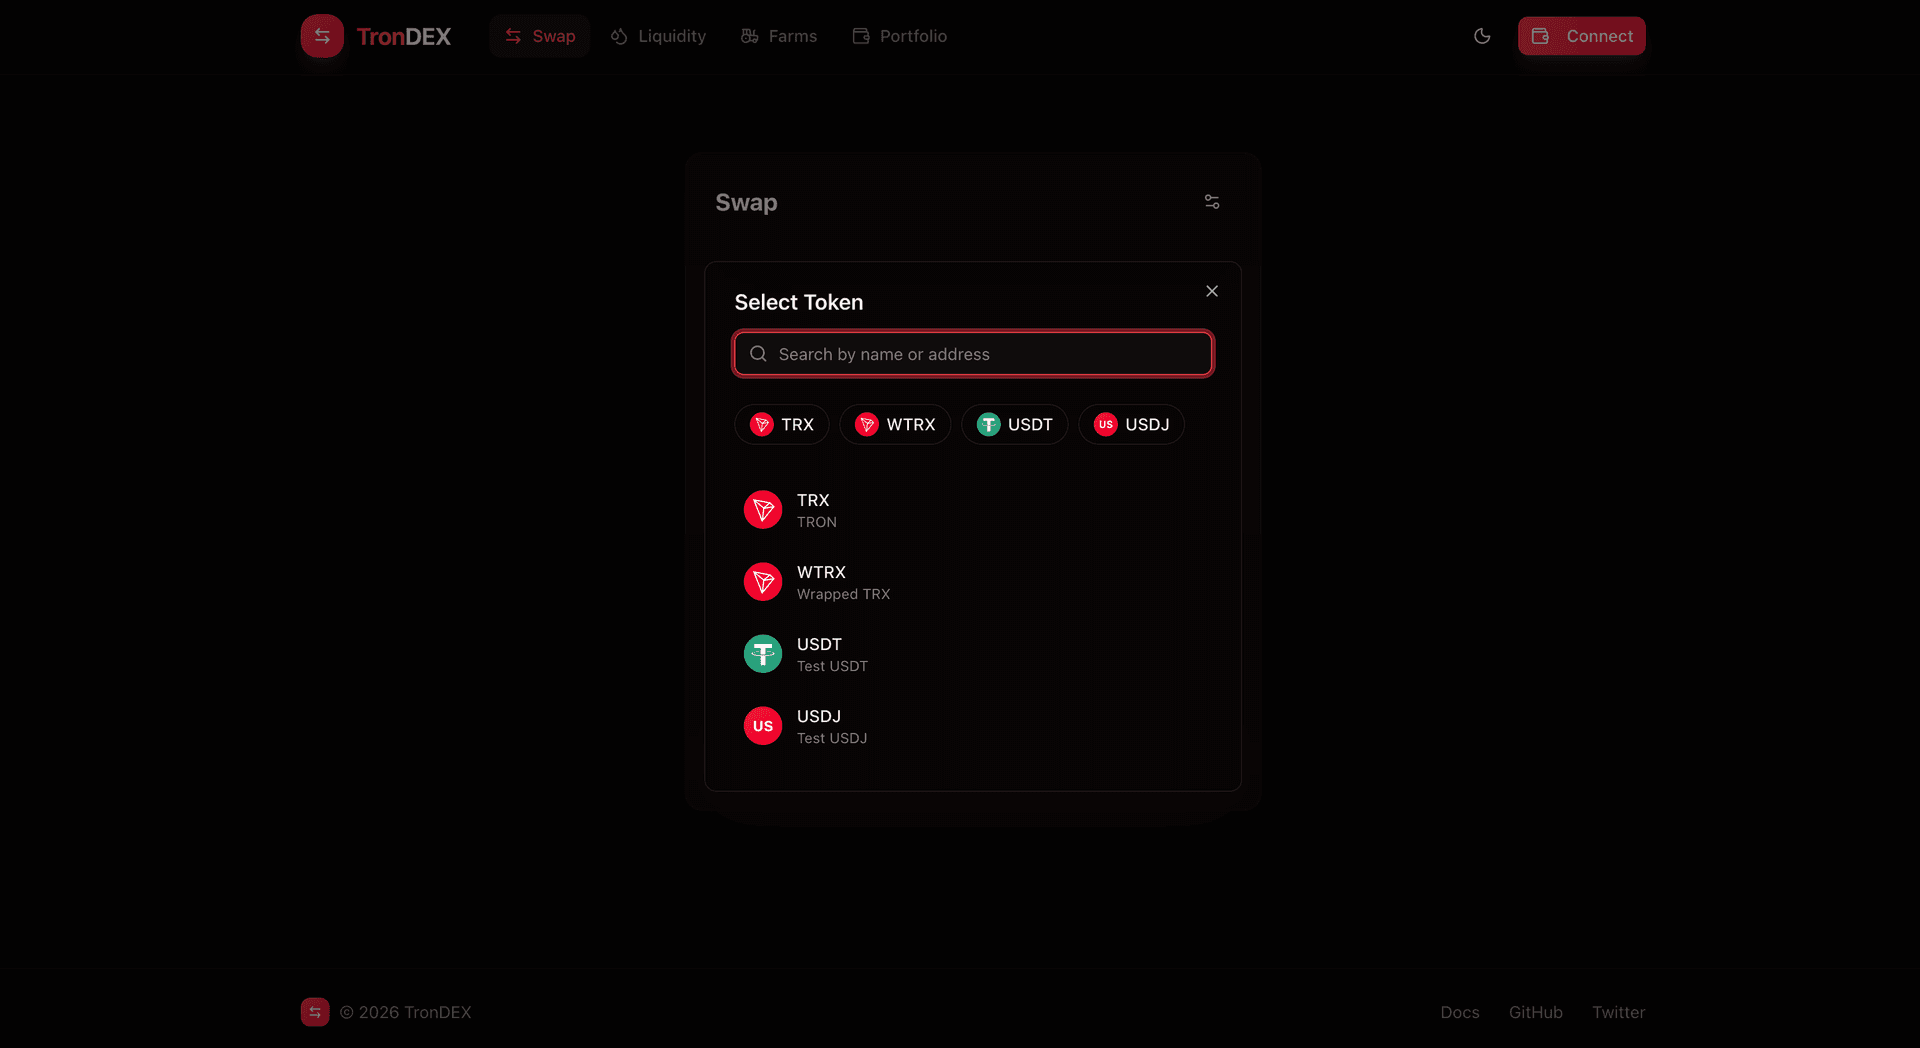The image size is (1920, 1048).
Task: Visit the GitHub footer link
Action: (x=1535, y=1012)
